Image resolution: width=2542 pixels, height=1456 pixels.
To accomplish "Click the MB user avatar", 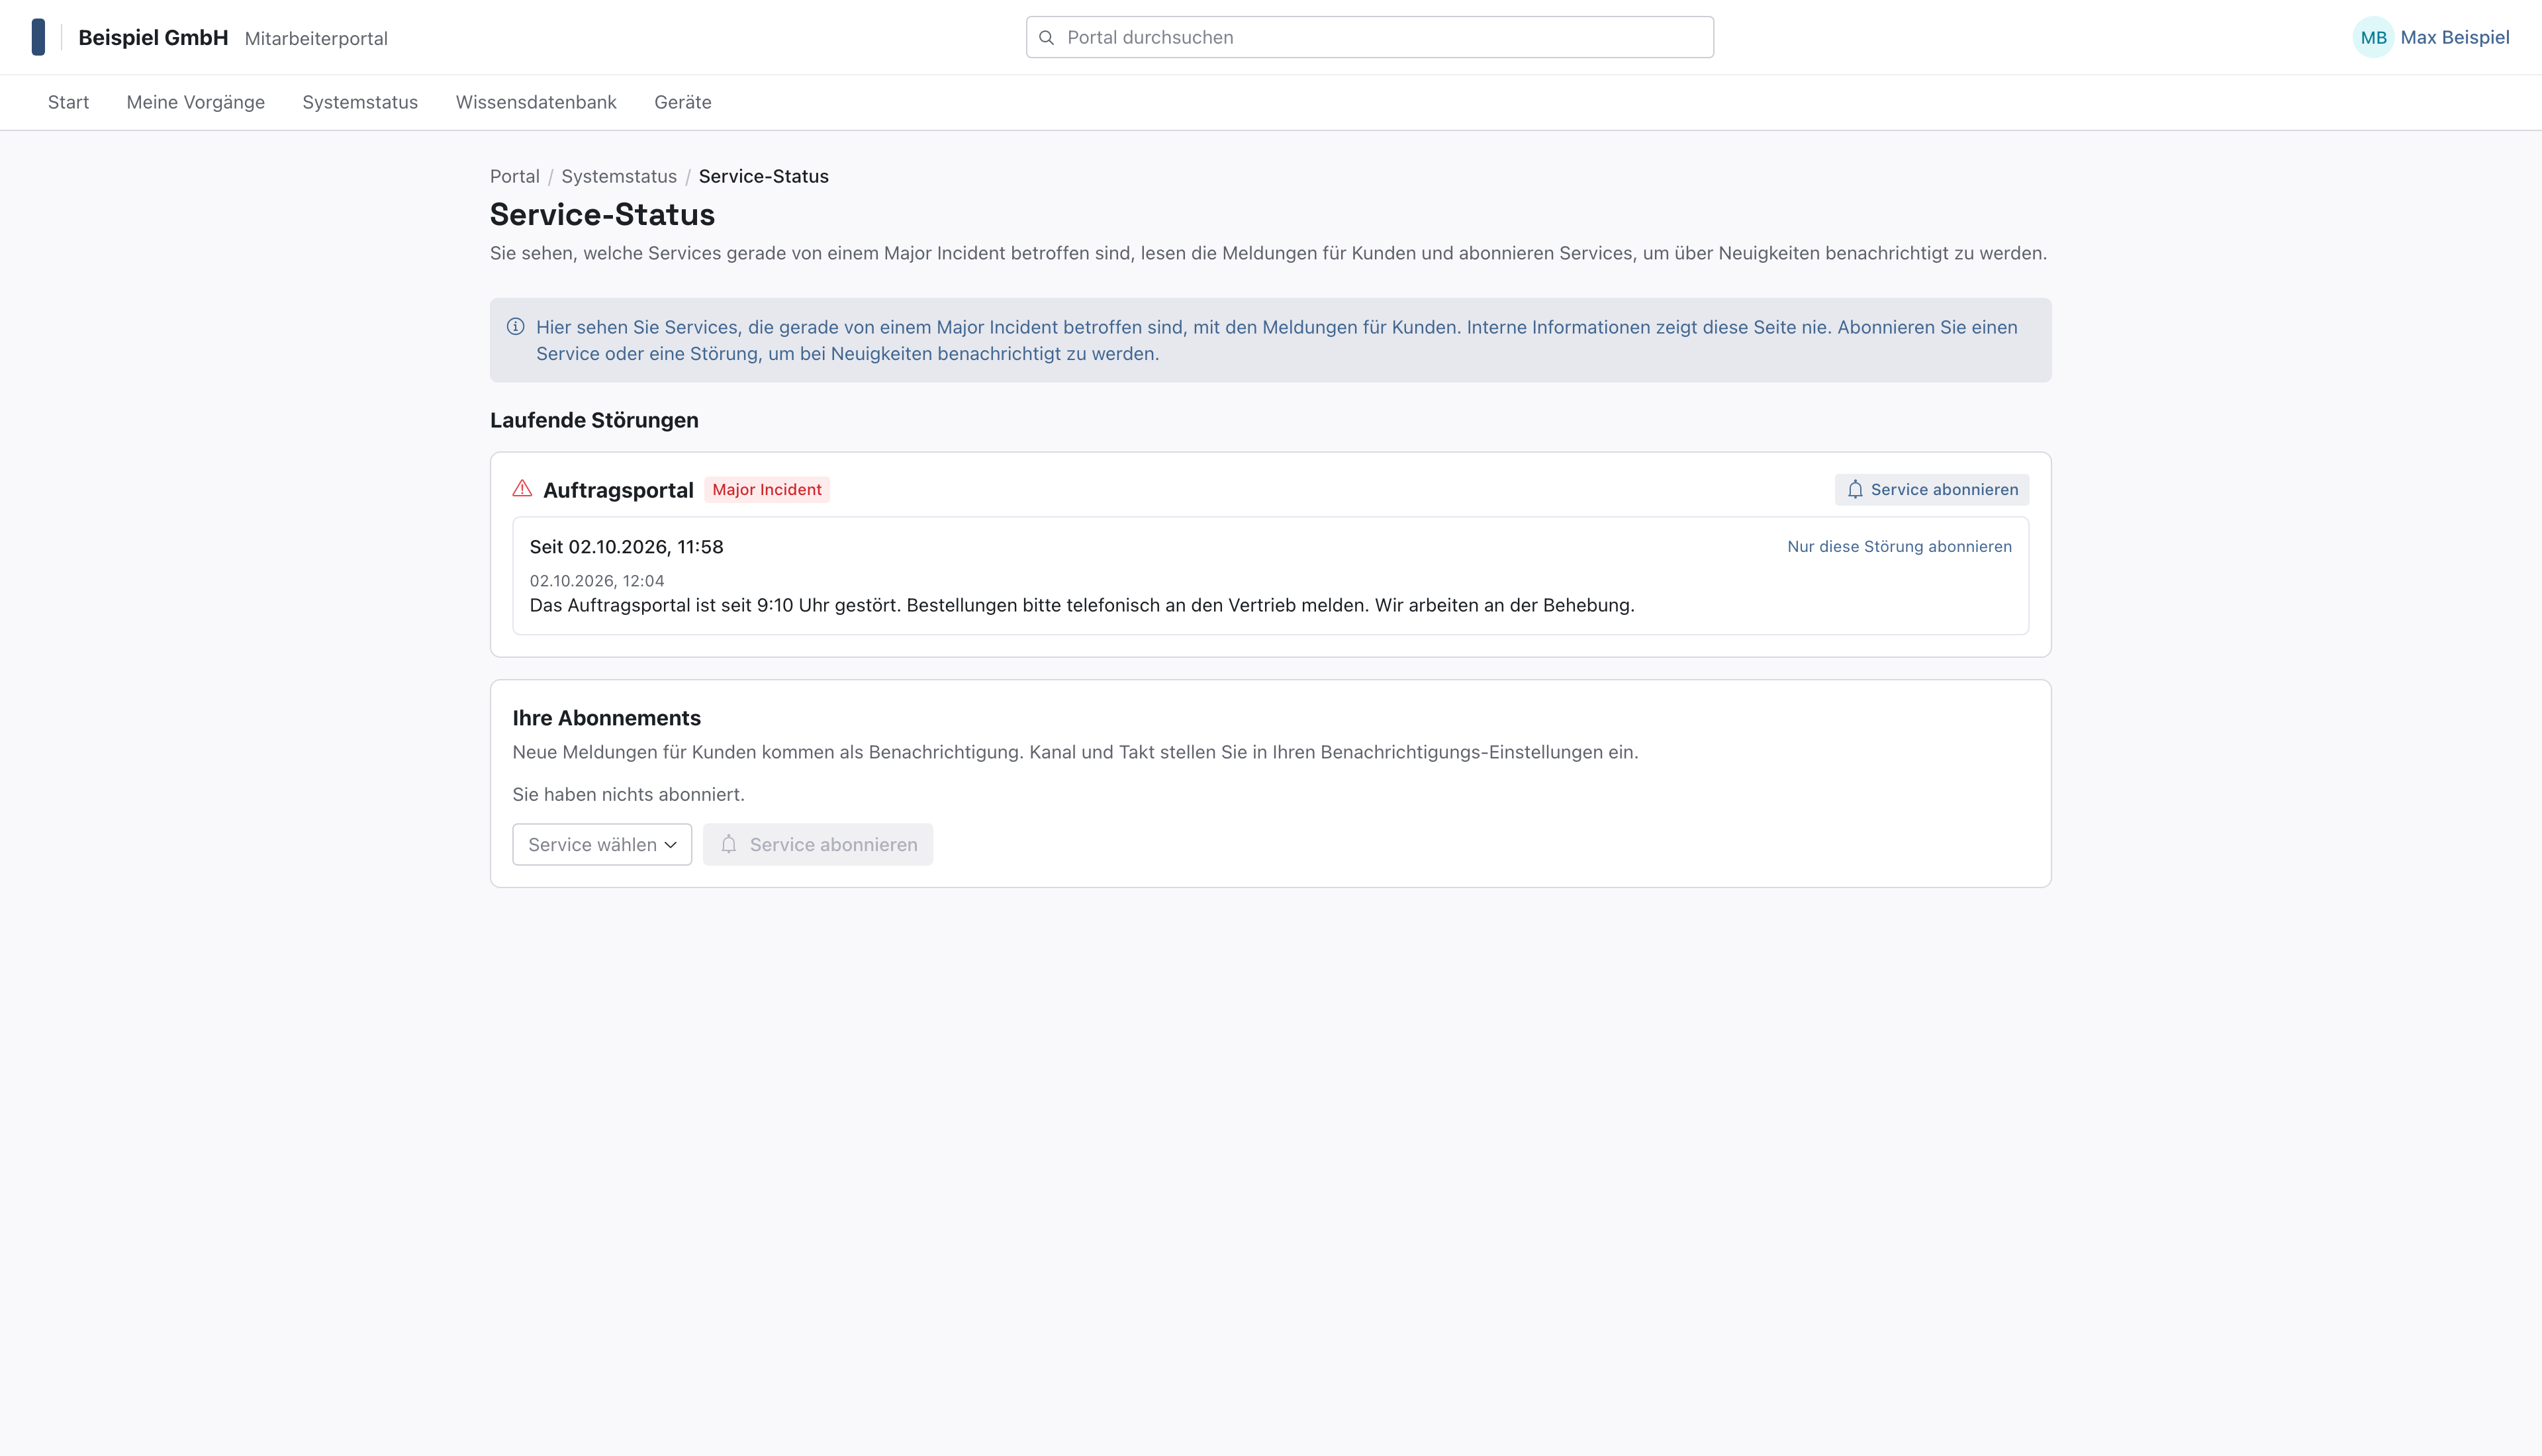I will click(x=2373, y=38).
